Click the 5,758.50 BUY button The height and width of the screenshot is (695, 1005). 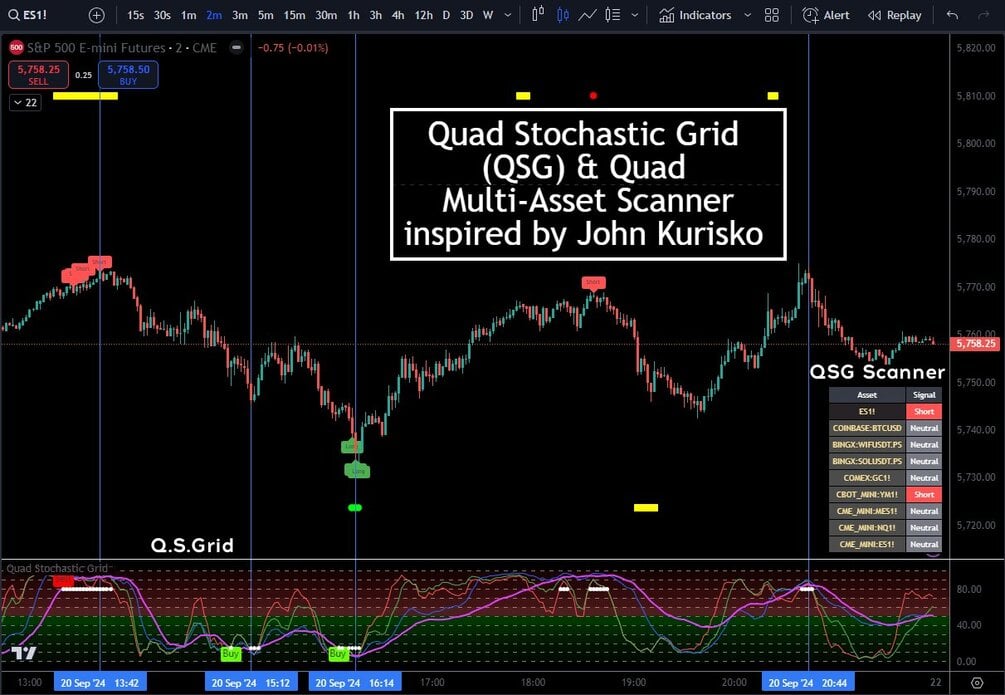tap(128, 75)
